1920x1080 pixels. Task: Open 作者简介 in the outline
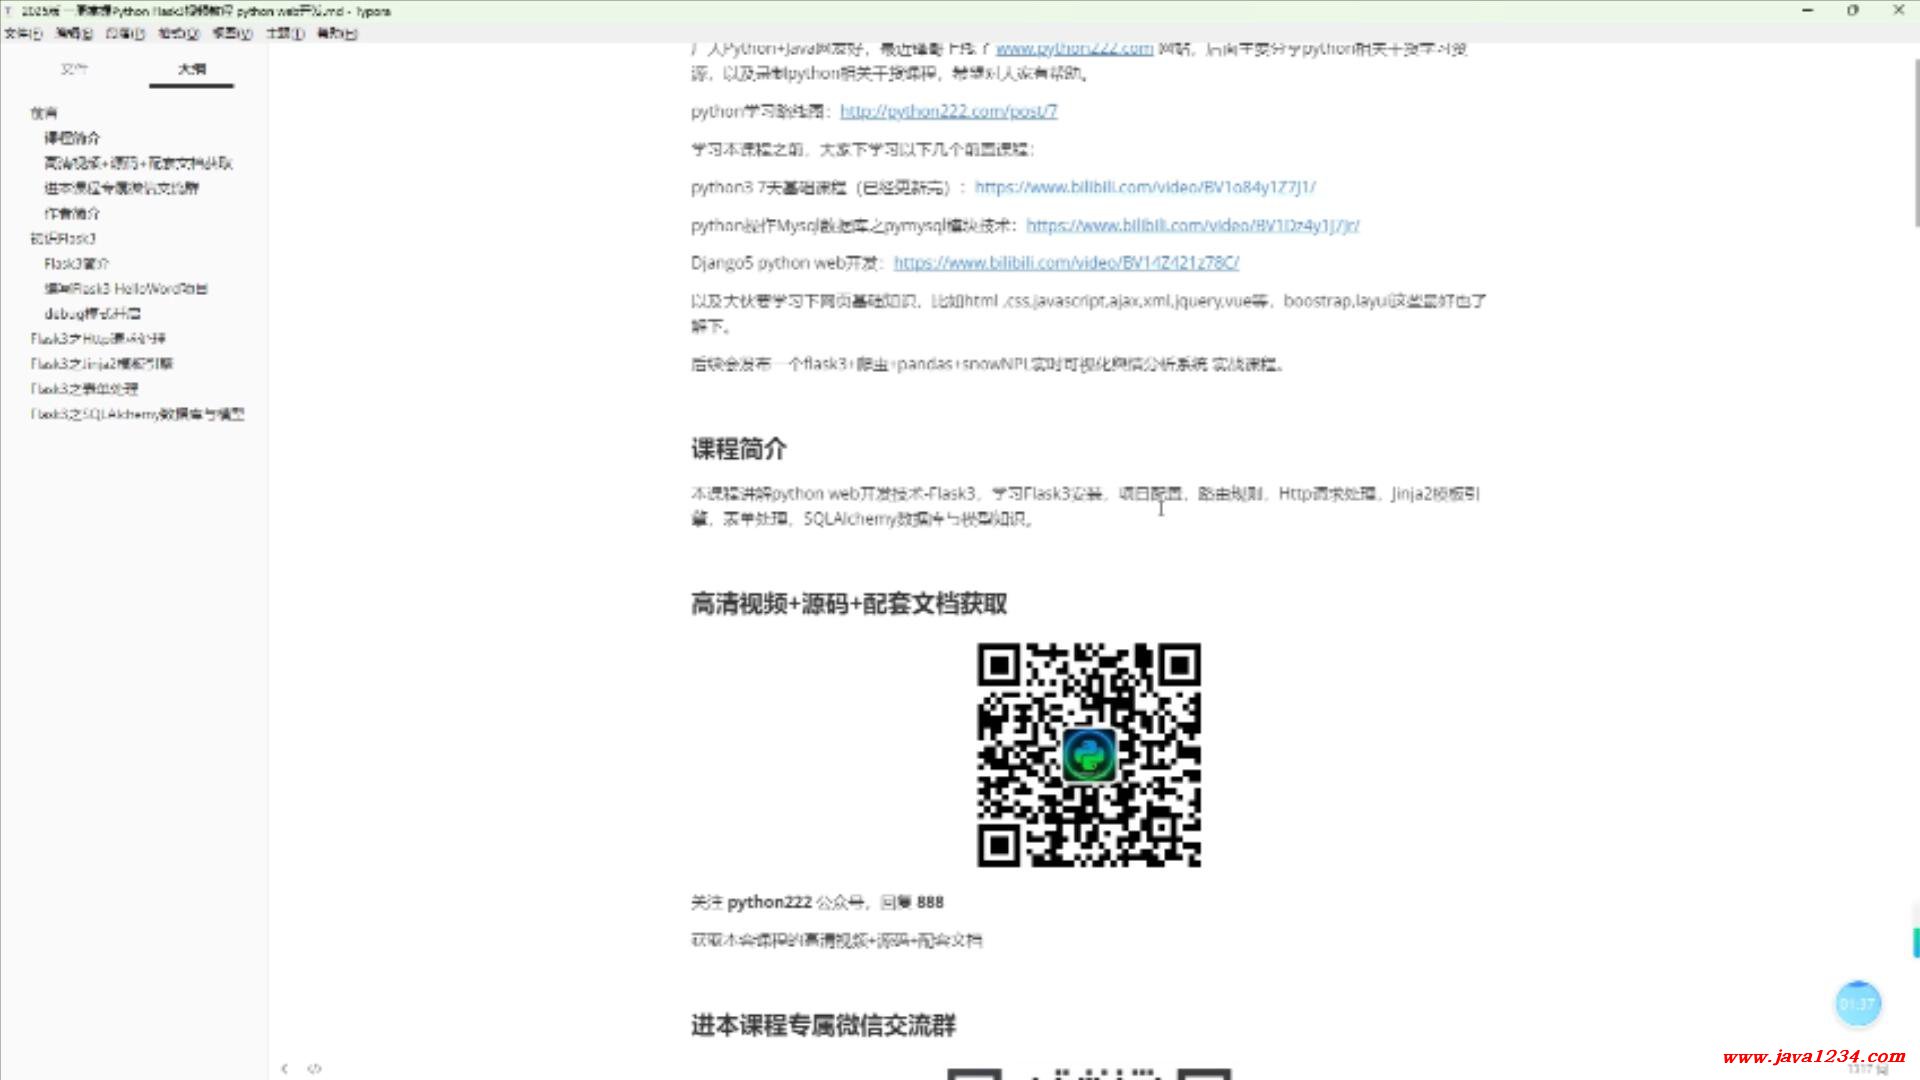point(72,213)
